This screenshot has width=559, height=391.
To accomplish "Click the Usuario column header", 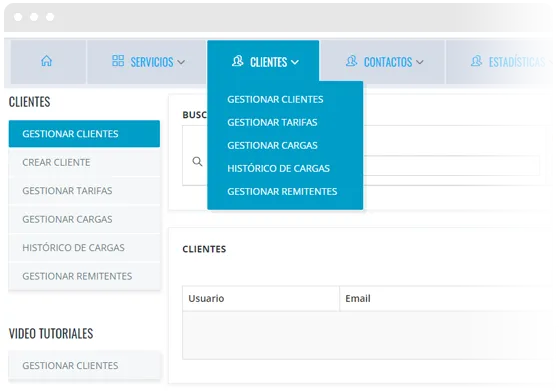I will (261, 298).
